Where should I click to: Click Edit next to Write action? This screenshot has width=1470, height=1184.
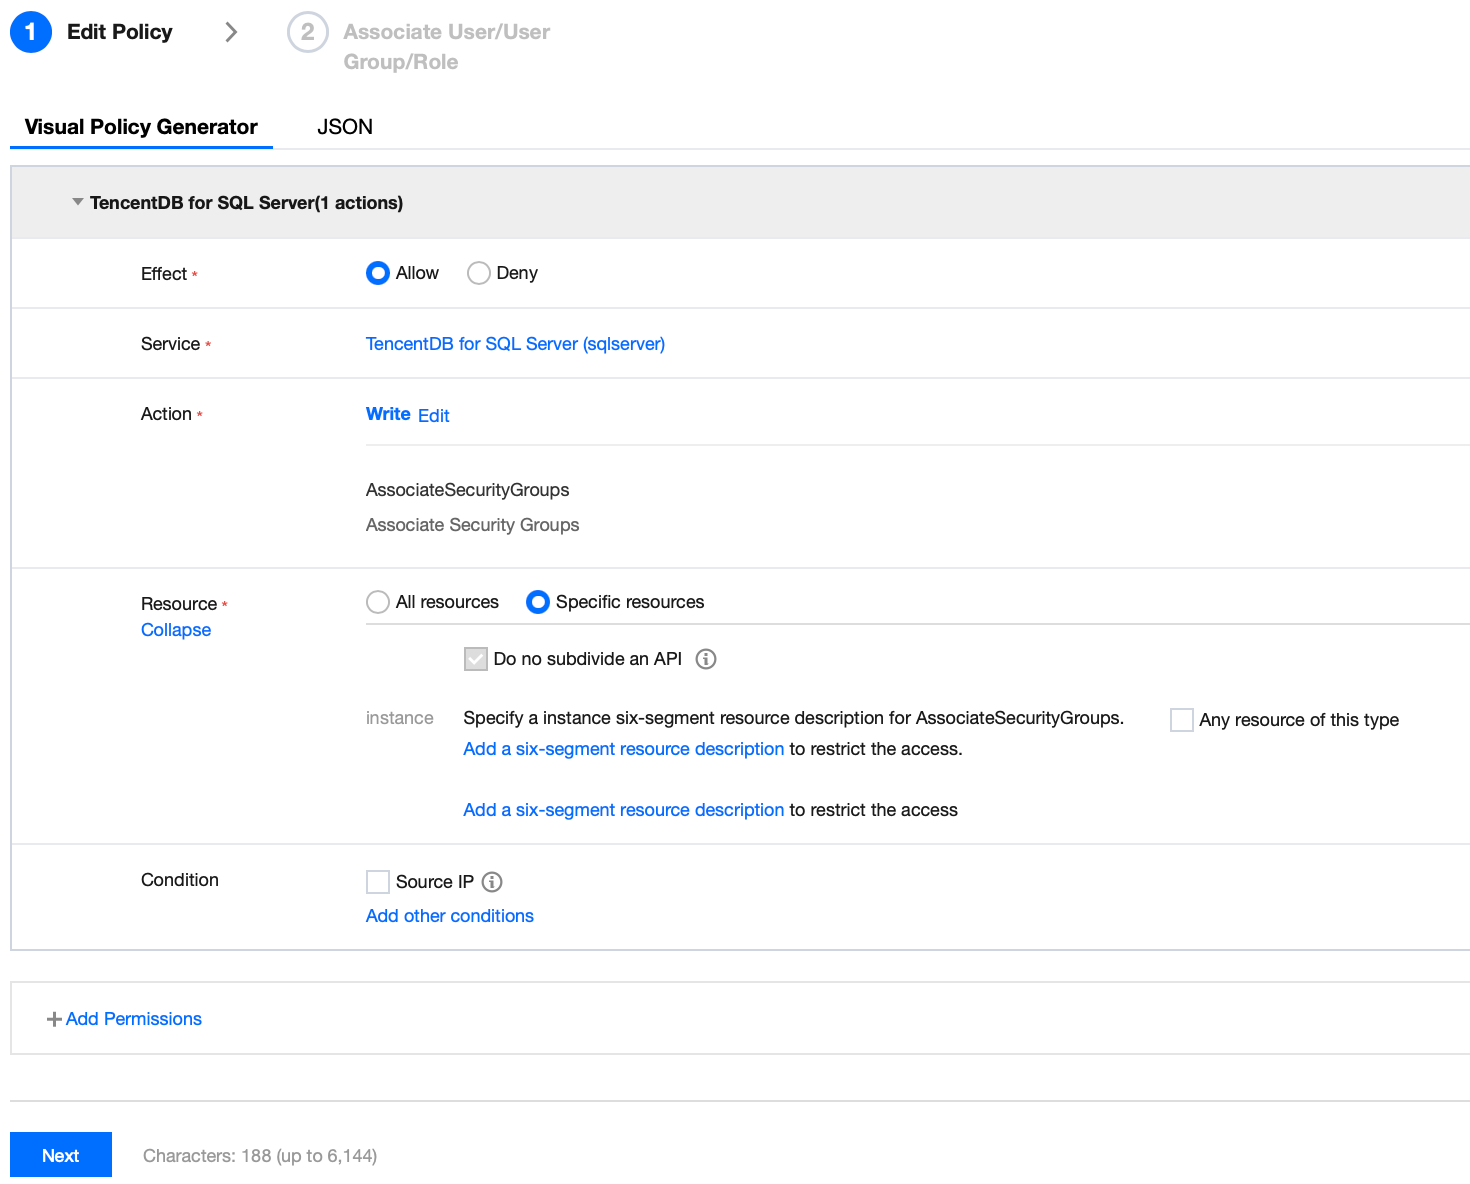434,415
